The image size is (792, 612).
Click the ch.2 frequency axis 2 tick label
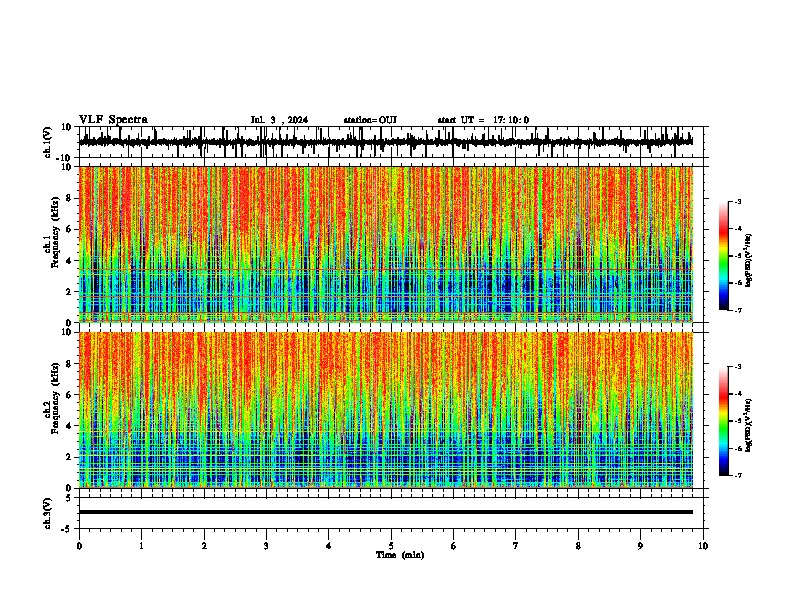tap(69, 457)
